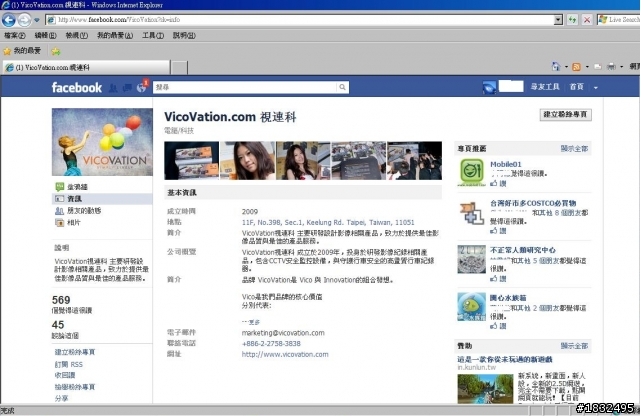Click the profile picture in Facebook header

point(489,87)
